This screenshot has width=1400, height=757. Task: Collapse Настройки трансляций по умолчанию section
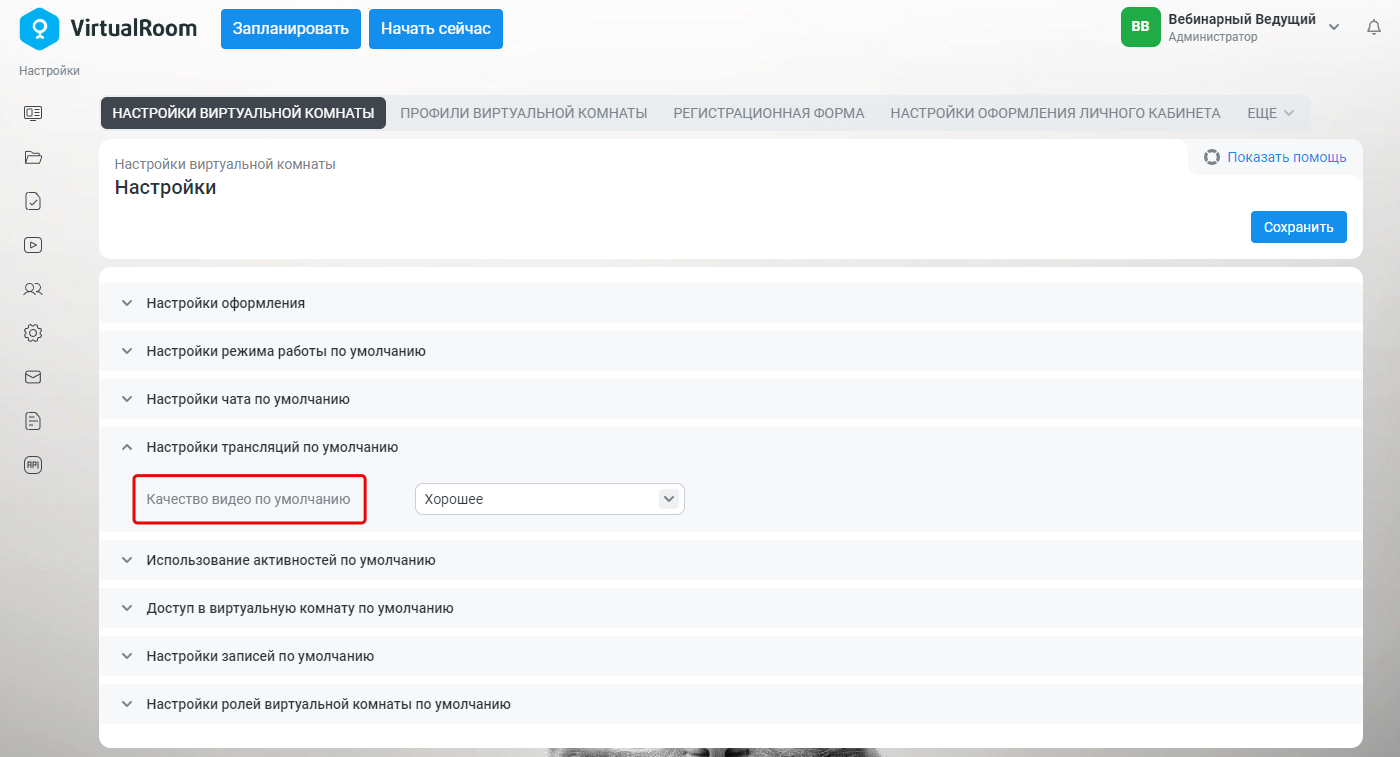pos(730,447)
